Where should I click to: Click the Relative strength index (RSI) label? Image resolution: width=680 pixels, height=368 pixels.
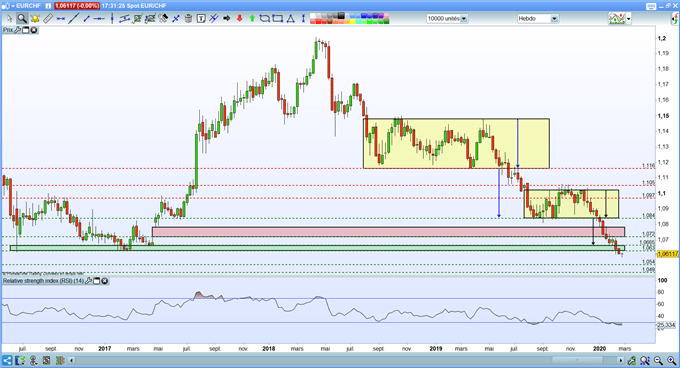[x=43, y=281]
